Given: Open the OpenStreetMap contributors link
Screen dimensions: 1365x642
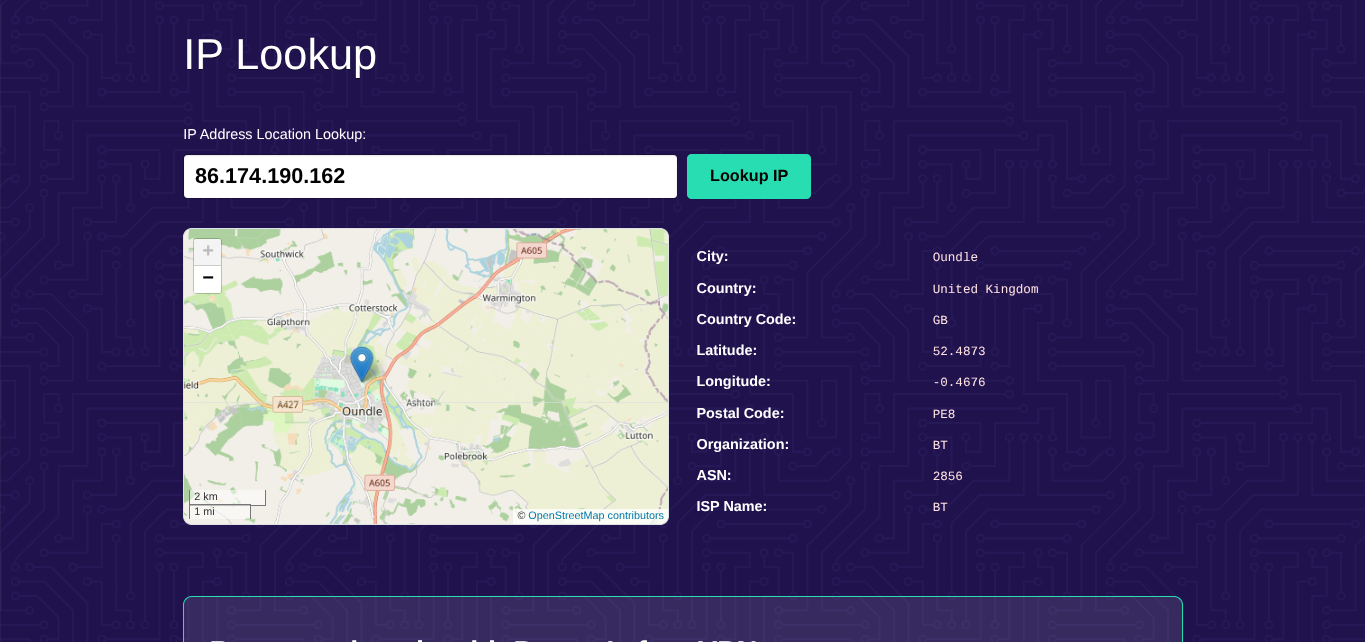Looking at the screenshot, I should [595, 515].
